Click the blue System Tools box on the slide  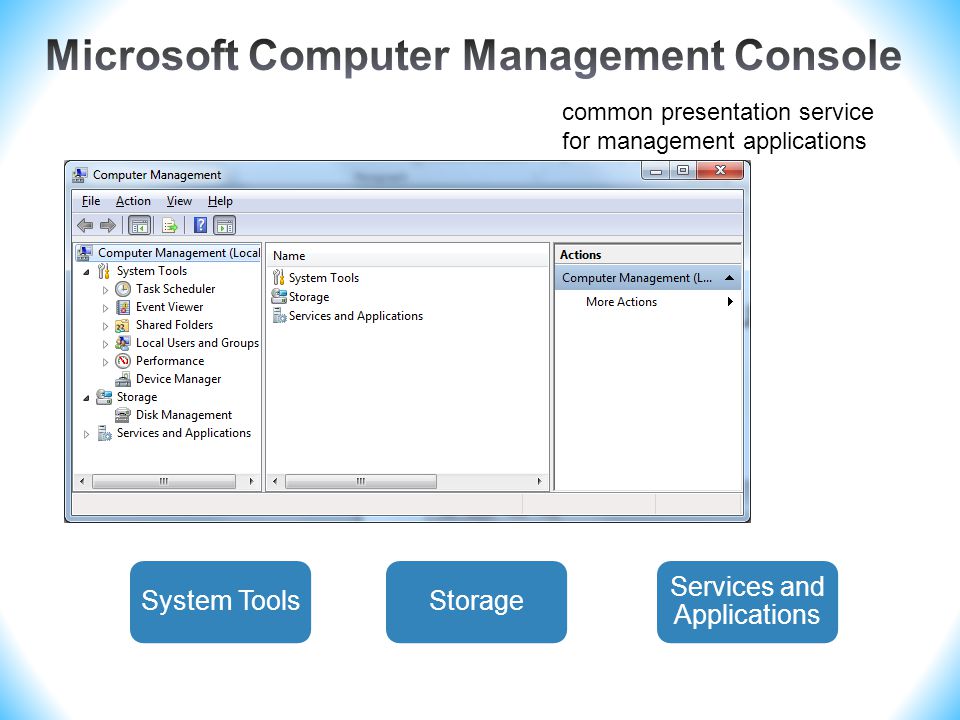click(220, 602)
